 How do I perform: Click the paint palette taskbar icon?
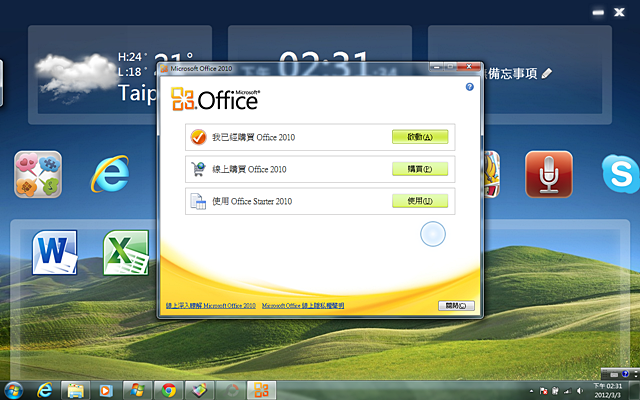click(x=200, y=391)
